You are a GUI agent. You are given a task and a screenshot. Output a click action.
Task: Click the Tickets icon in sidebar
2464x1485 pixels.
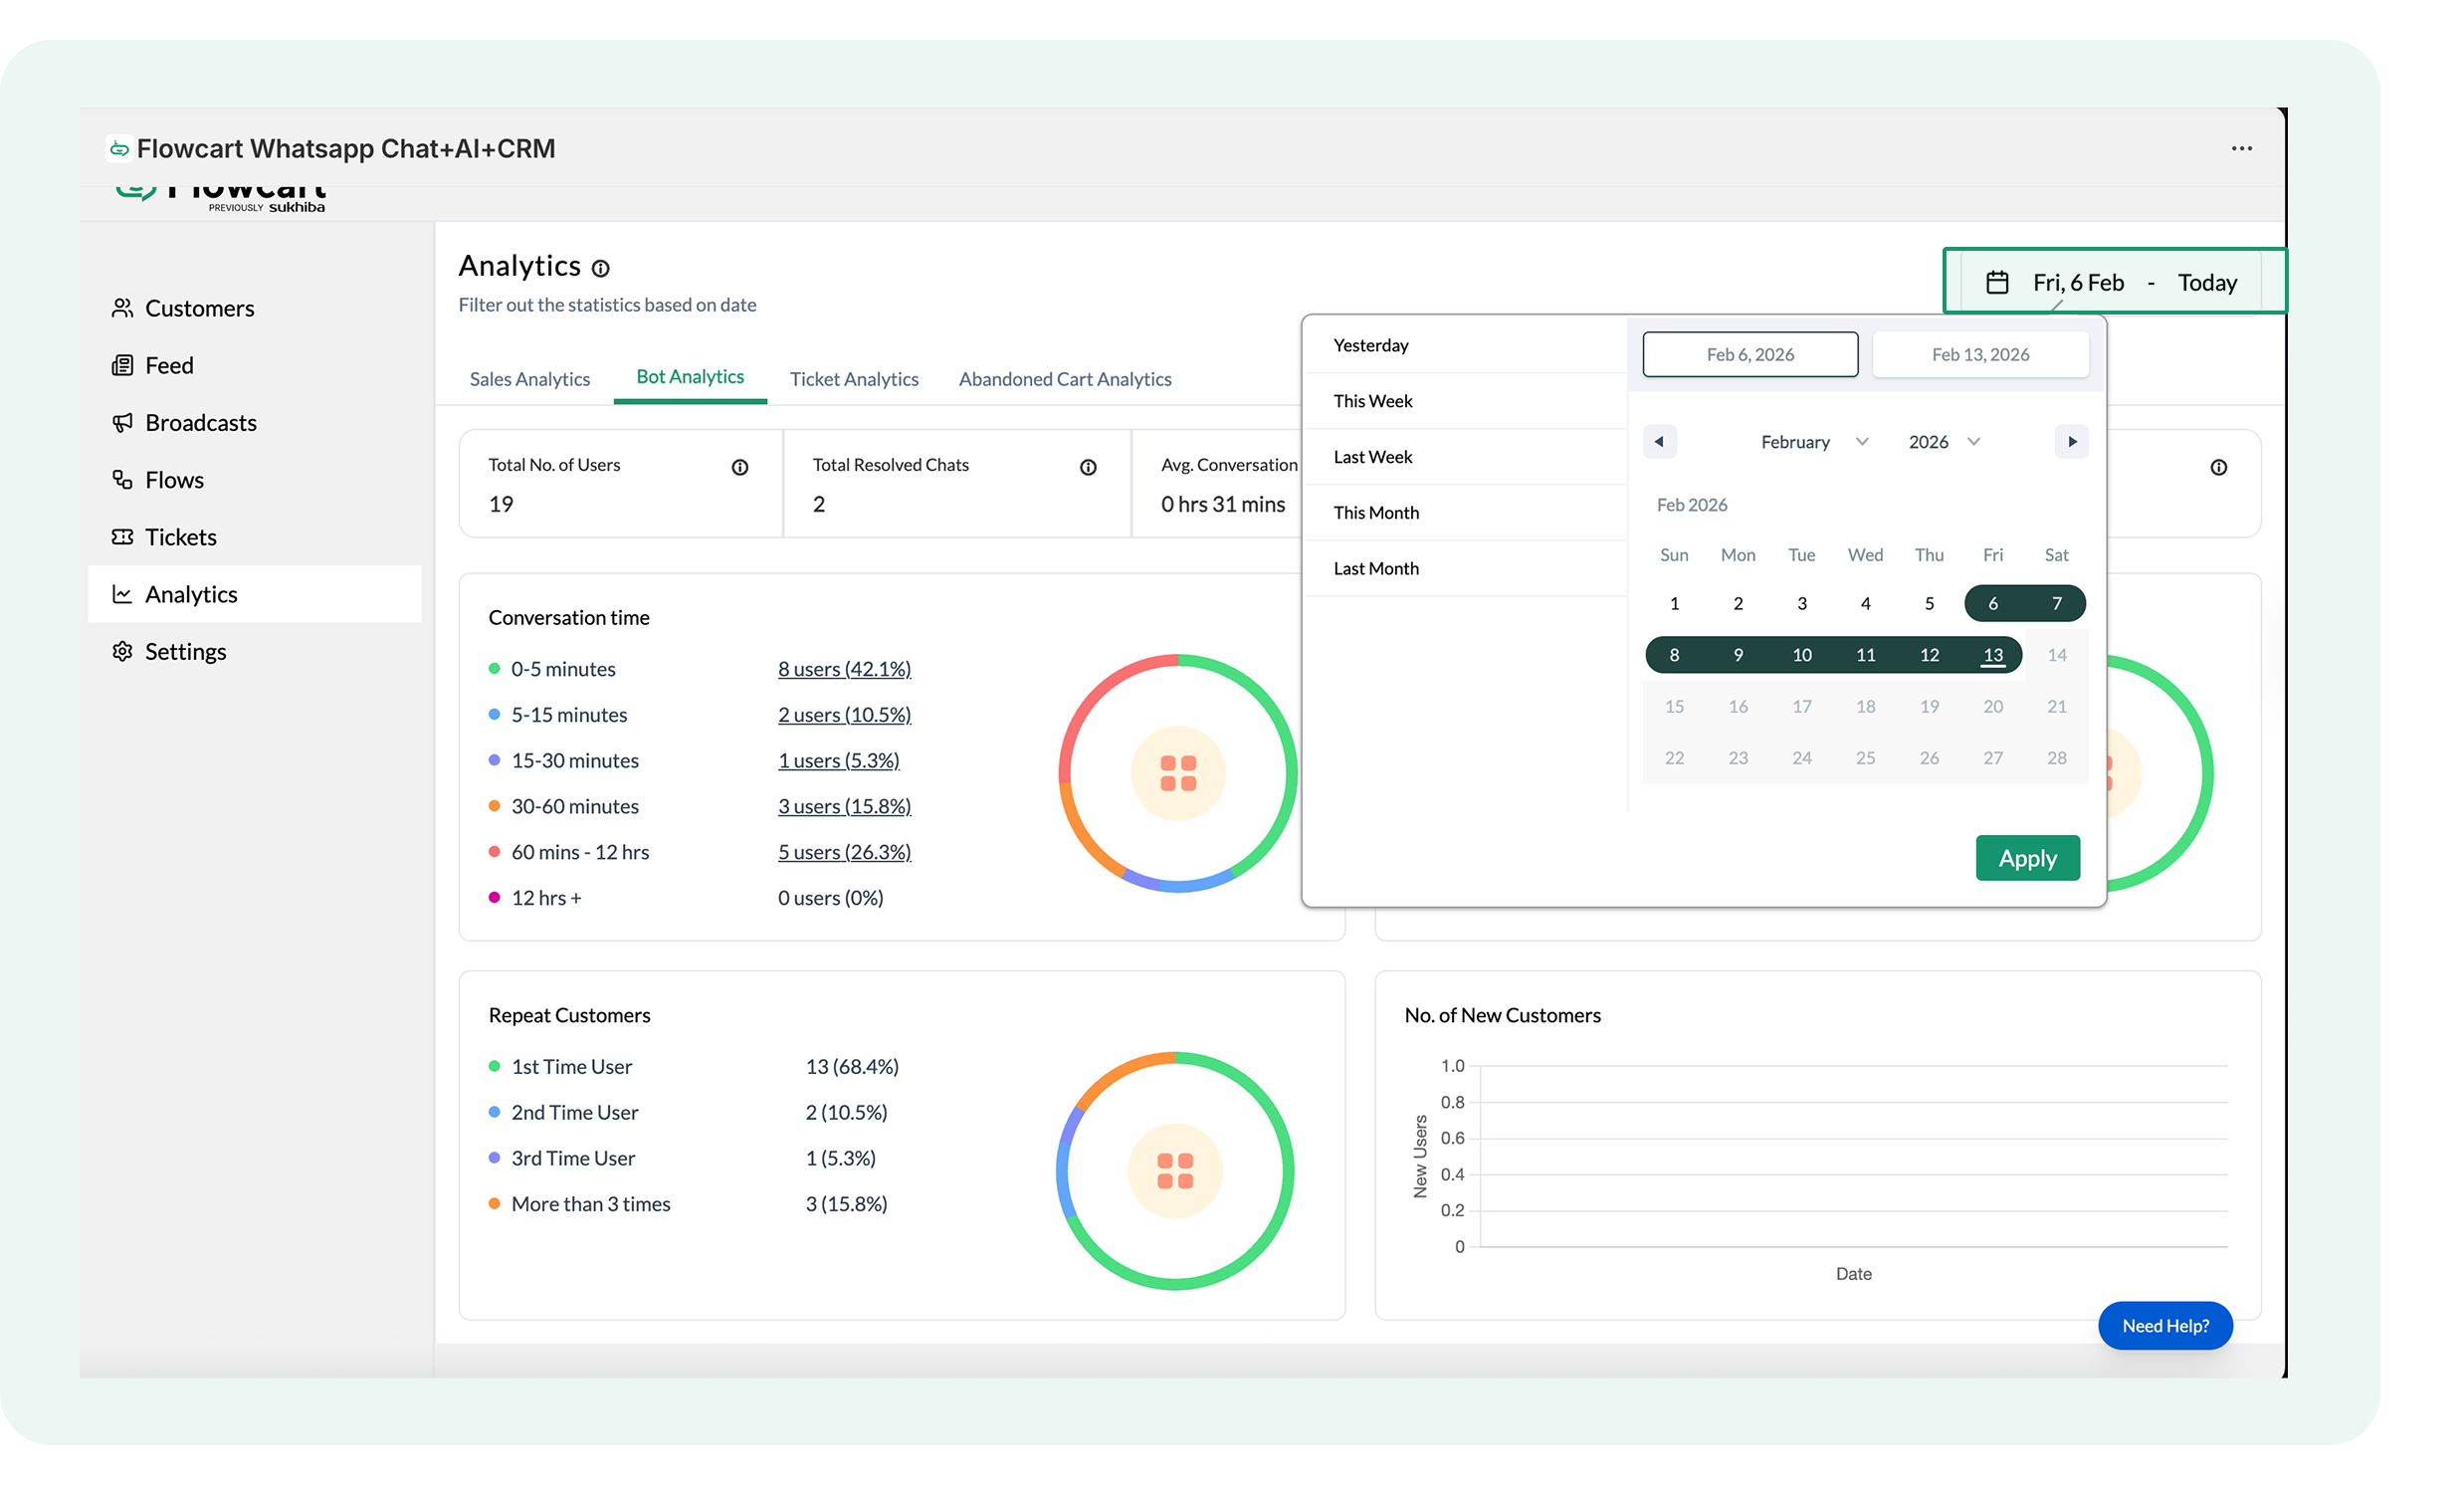click(x=122, y=537)
